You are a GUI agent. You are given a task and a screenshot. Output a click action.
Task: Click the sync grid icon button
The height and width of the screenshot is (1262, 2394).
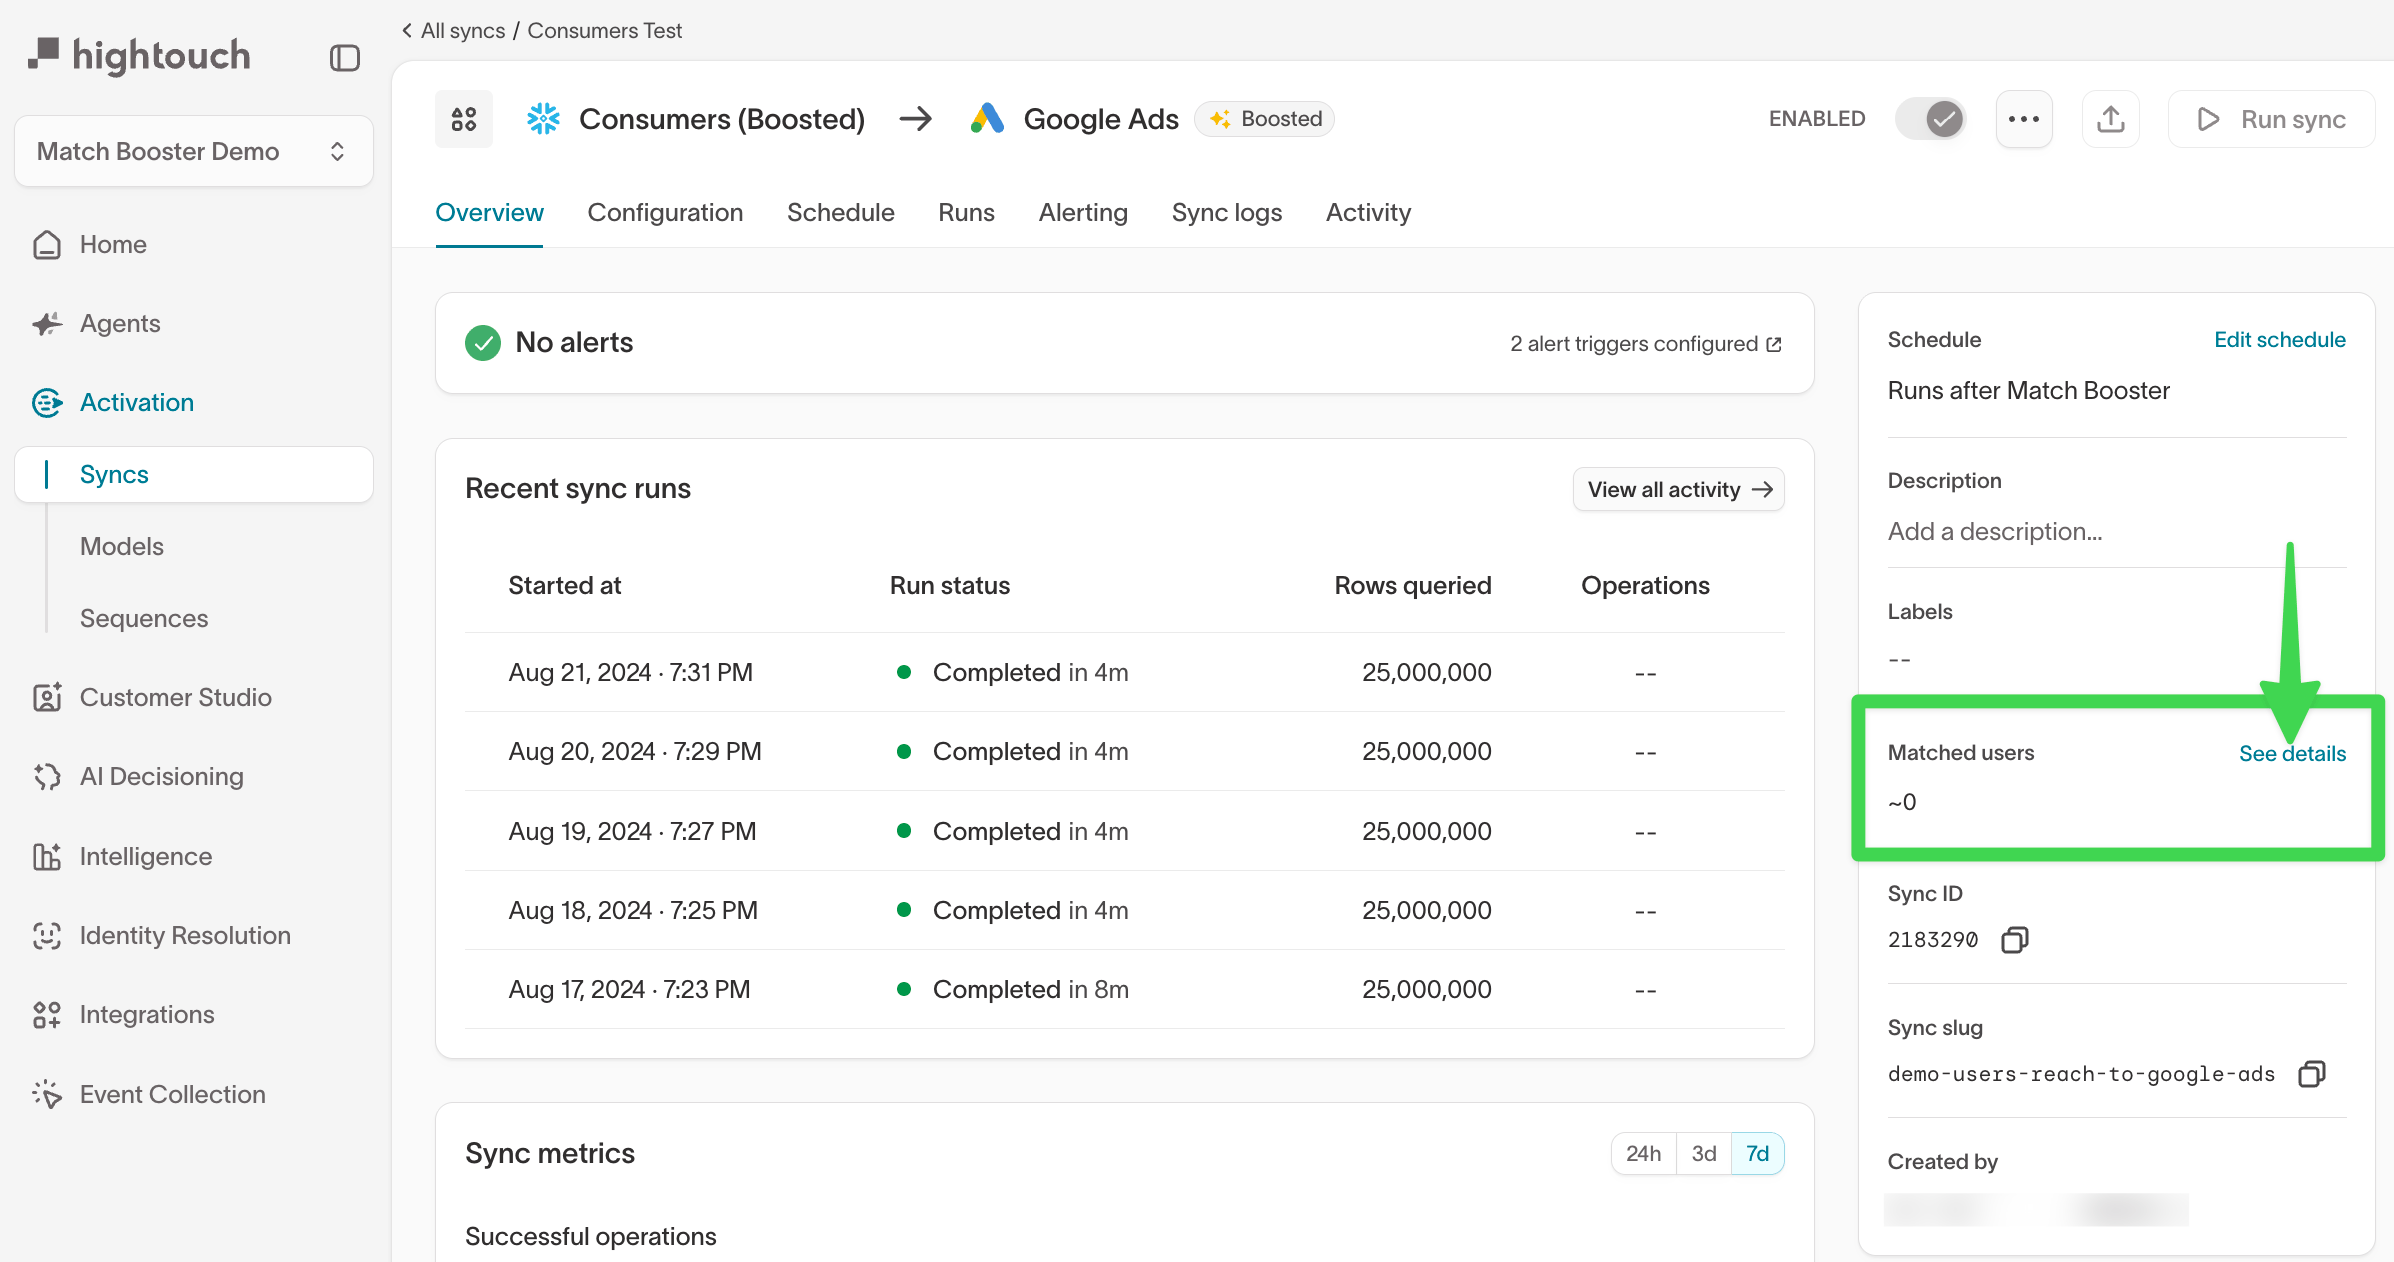point(464,119)
